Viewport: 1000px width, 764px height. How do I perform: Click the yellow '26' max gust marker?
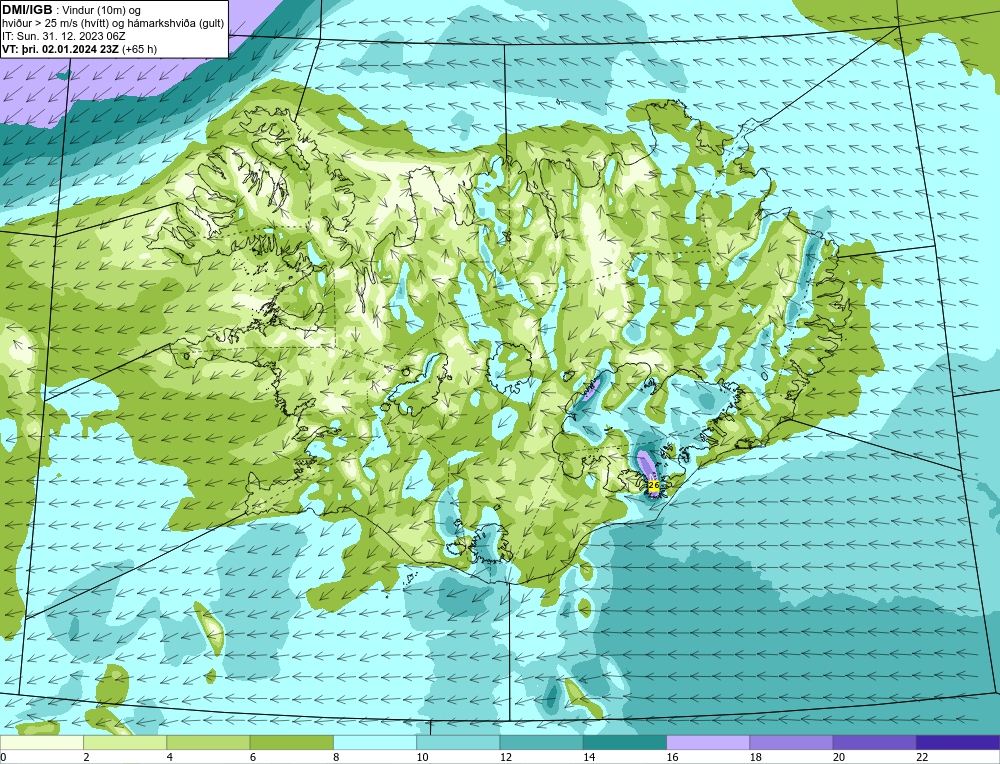pos(653,485)
